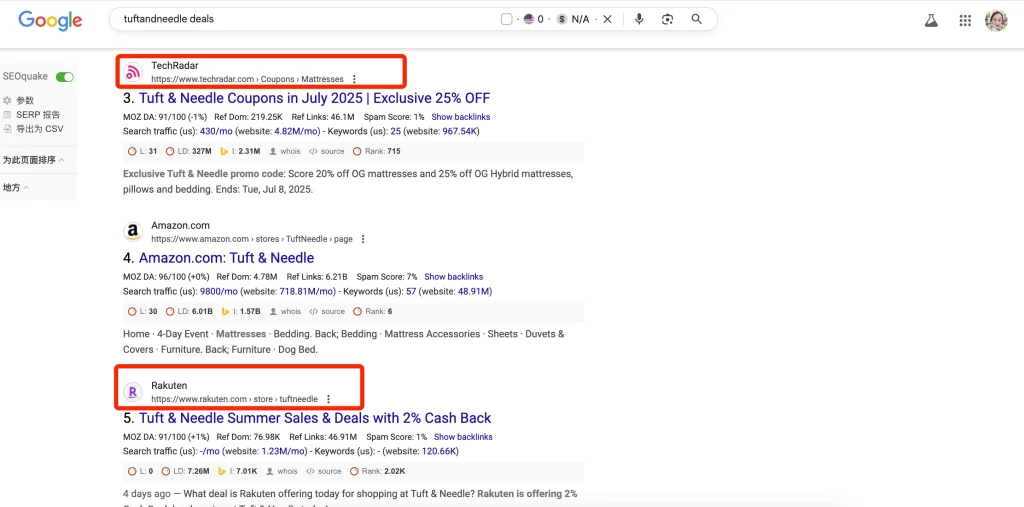The height and width of the screenshot is (507, 1024).
Task: Toggle the SEOquake switch off
Action: coord(65,77)
